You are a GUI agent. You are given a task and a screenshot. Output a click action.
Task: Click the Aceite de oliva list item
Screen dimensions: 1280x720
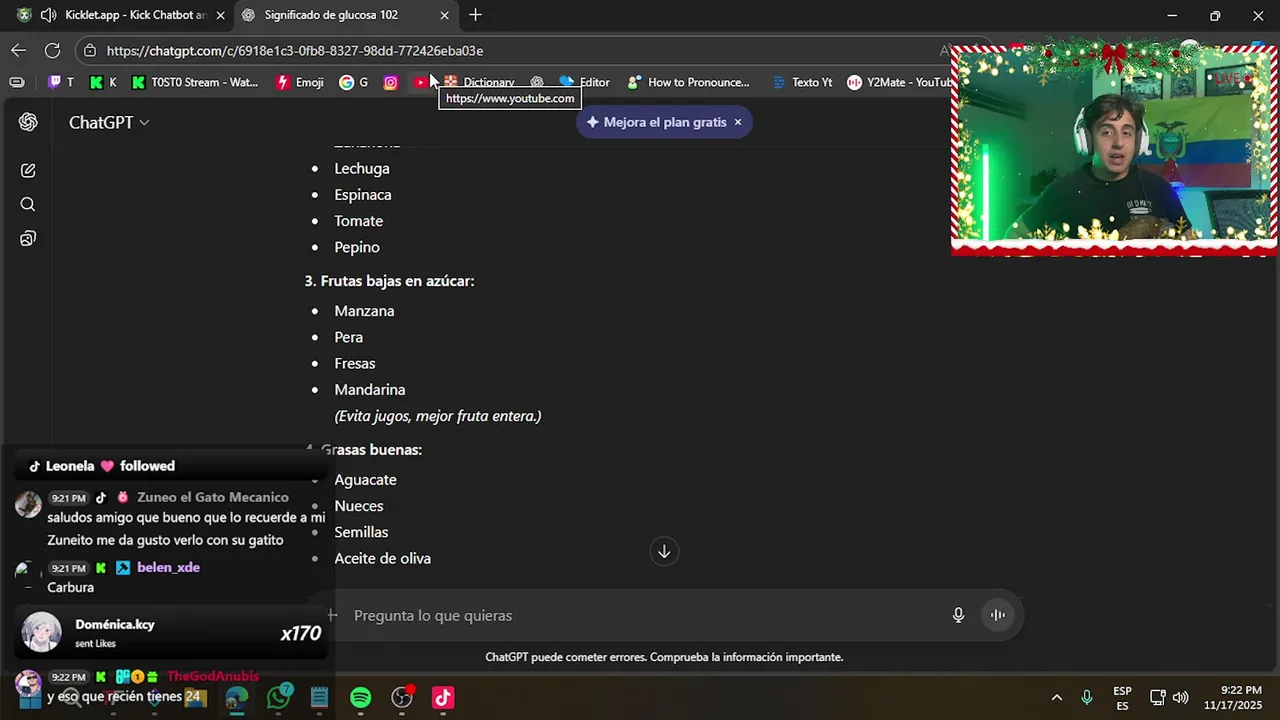382,558
